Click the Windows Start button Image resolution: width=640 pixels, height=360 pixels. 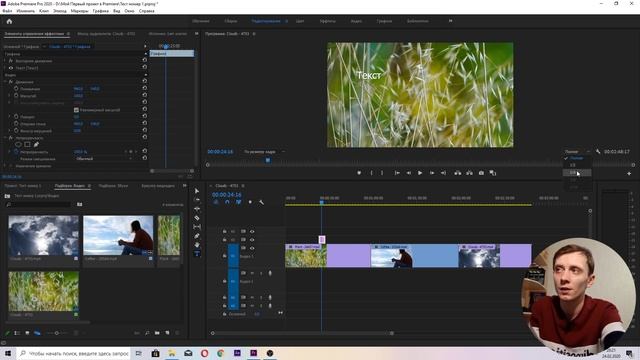point(8,353)
